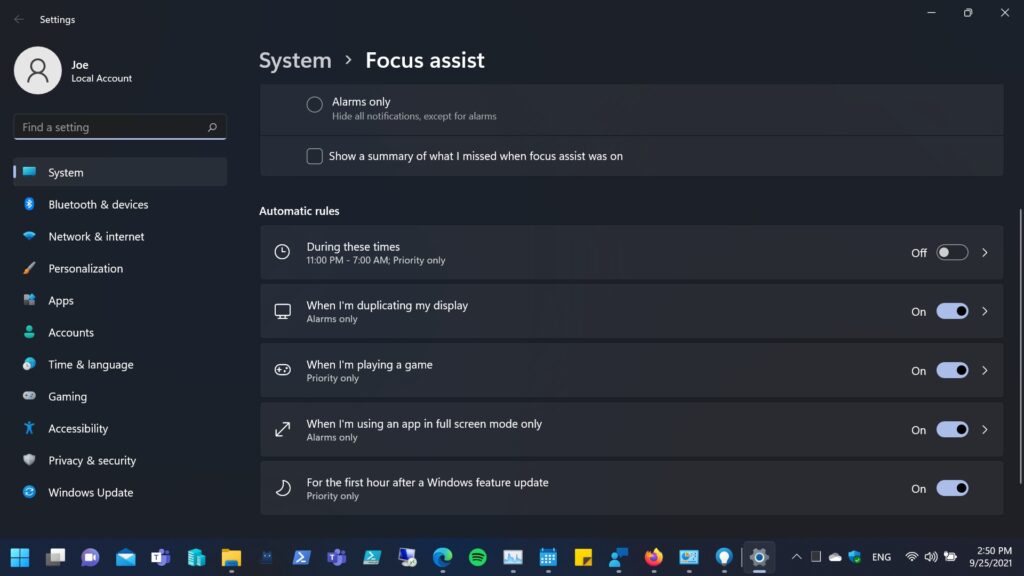
Task: Open Spotify from the taskbar
Action: point(478,557)
